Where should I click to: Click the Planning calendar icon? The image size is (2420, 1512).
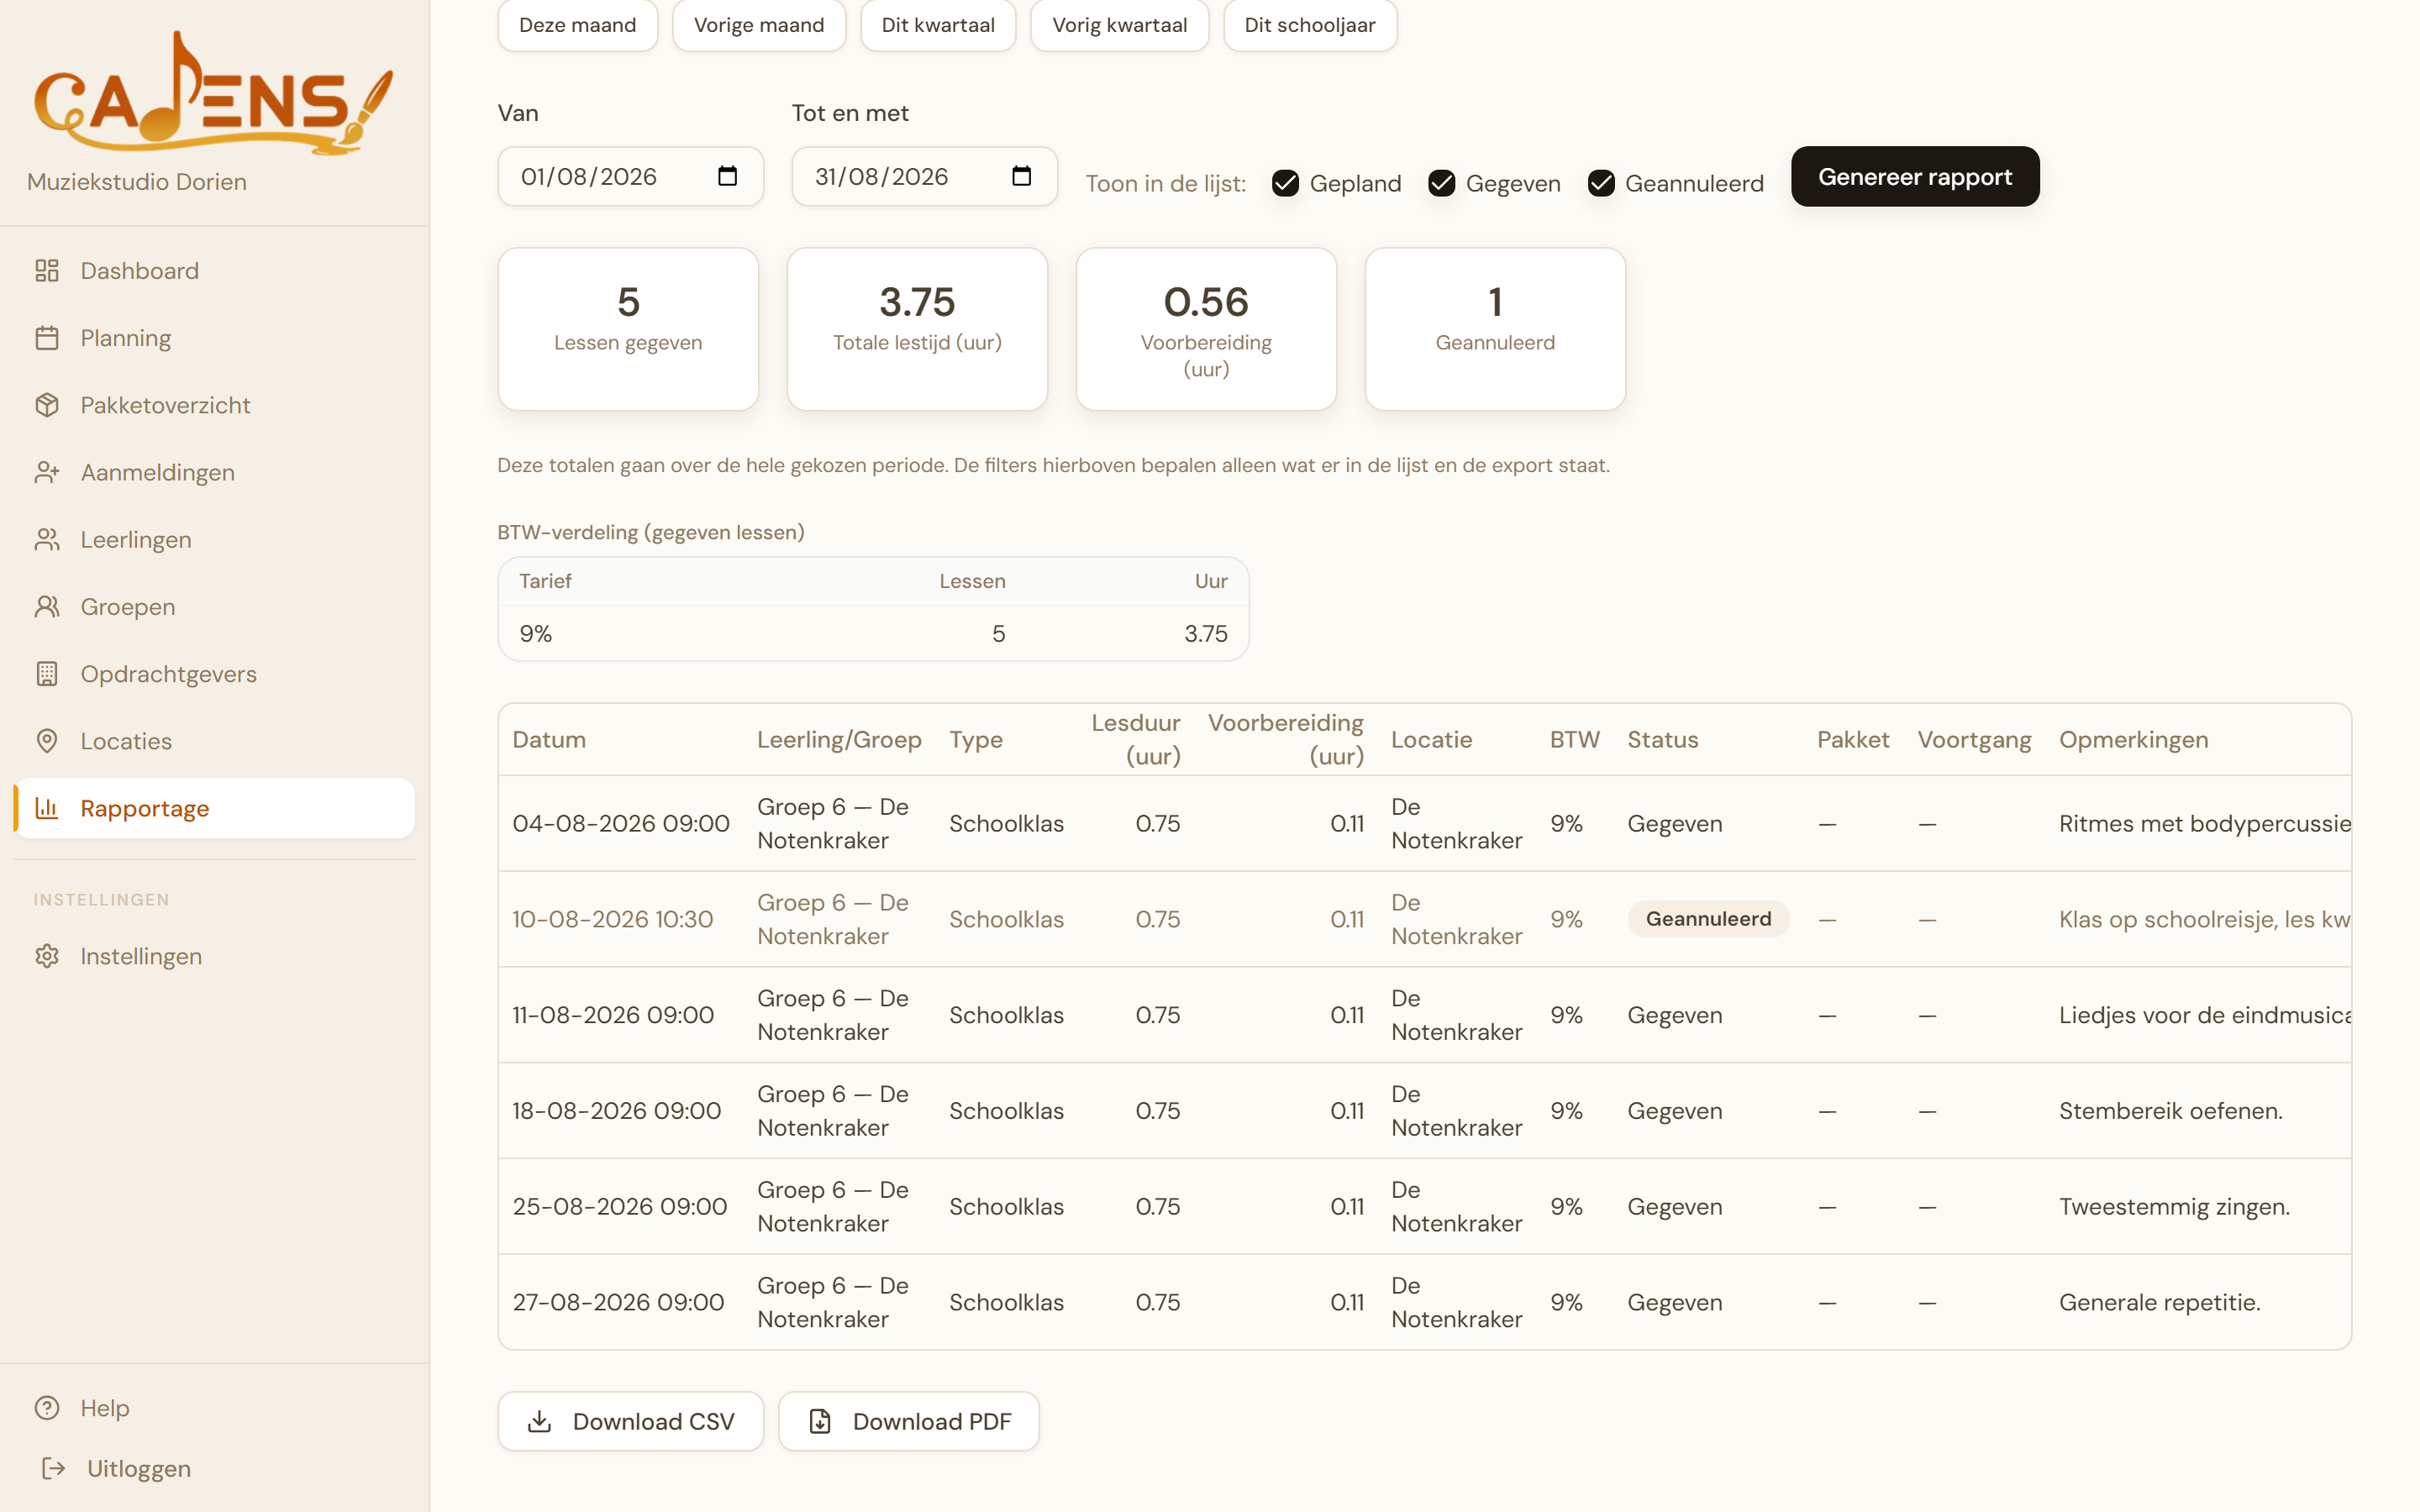tap(47, 338)
